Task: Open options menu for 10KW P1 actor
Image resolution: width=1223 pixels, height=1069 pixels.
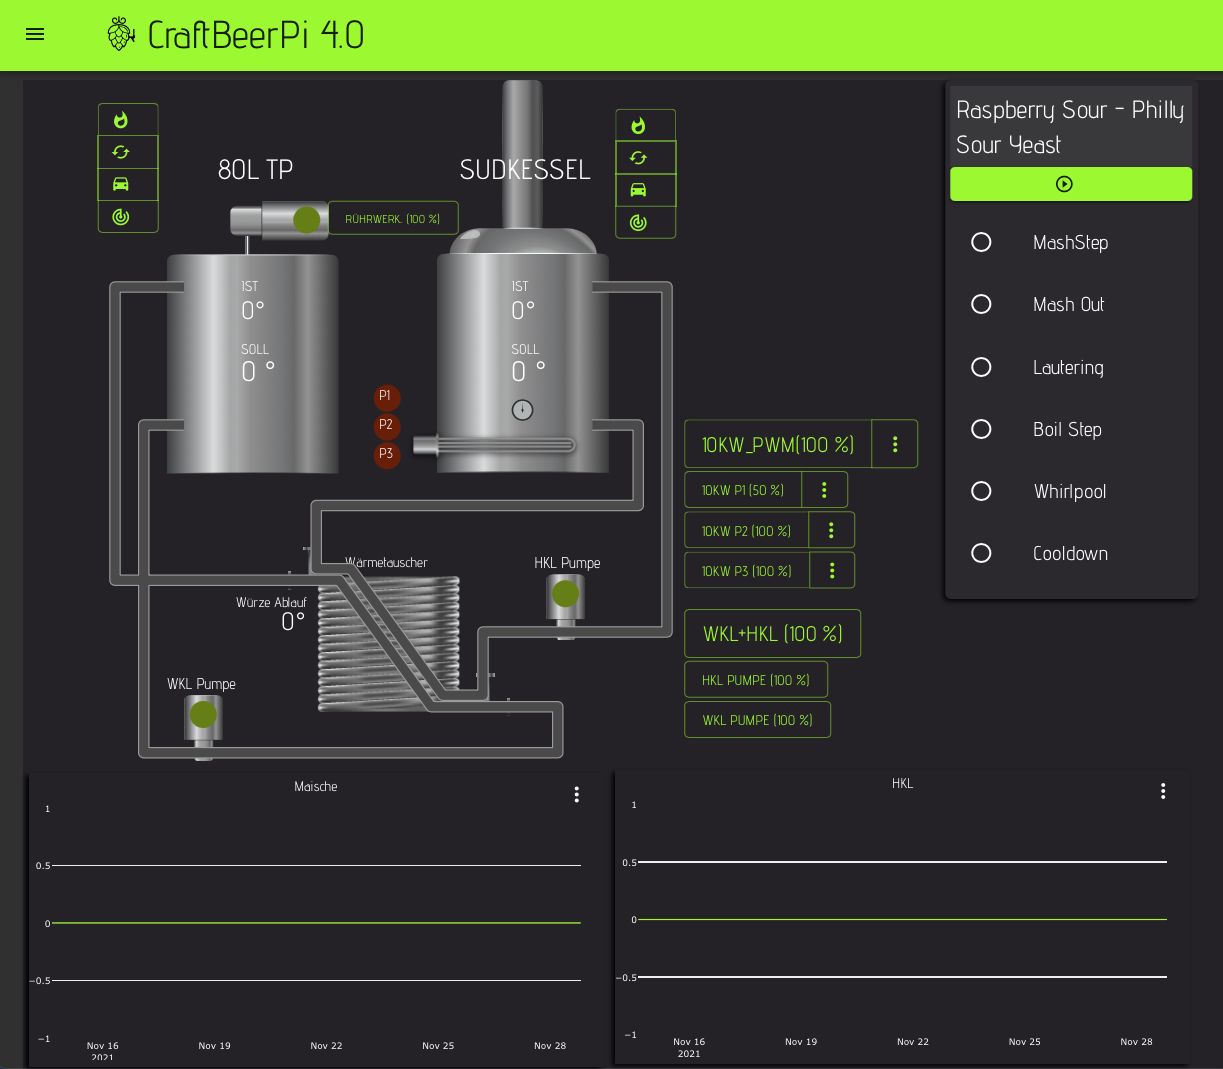Action: [x=824, y=490]
